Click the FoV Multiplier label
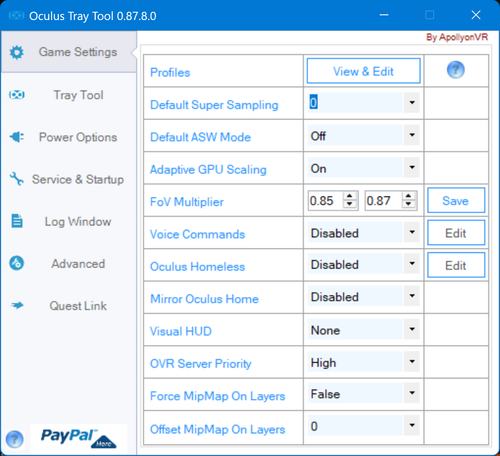The height and width of the screenshot is (456, 500). point(187,202)
